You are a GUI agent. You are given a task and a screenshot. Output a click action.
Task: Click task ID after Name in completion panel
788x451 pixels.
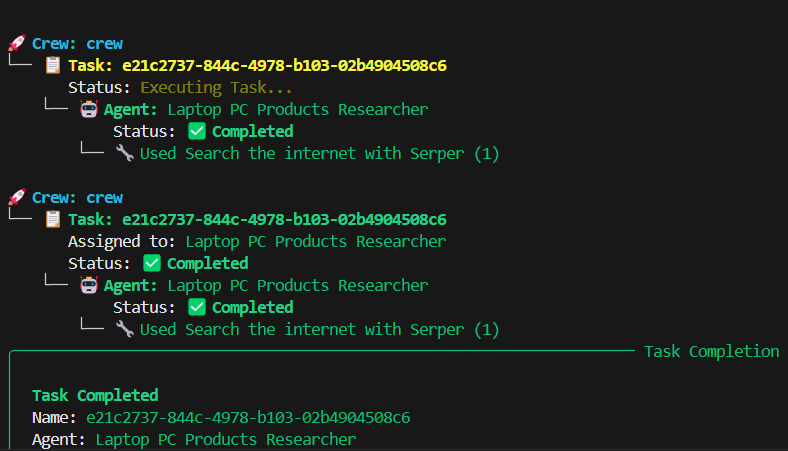(248, 417)
